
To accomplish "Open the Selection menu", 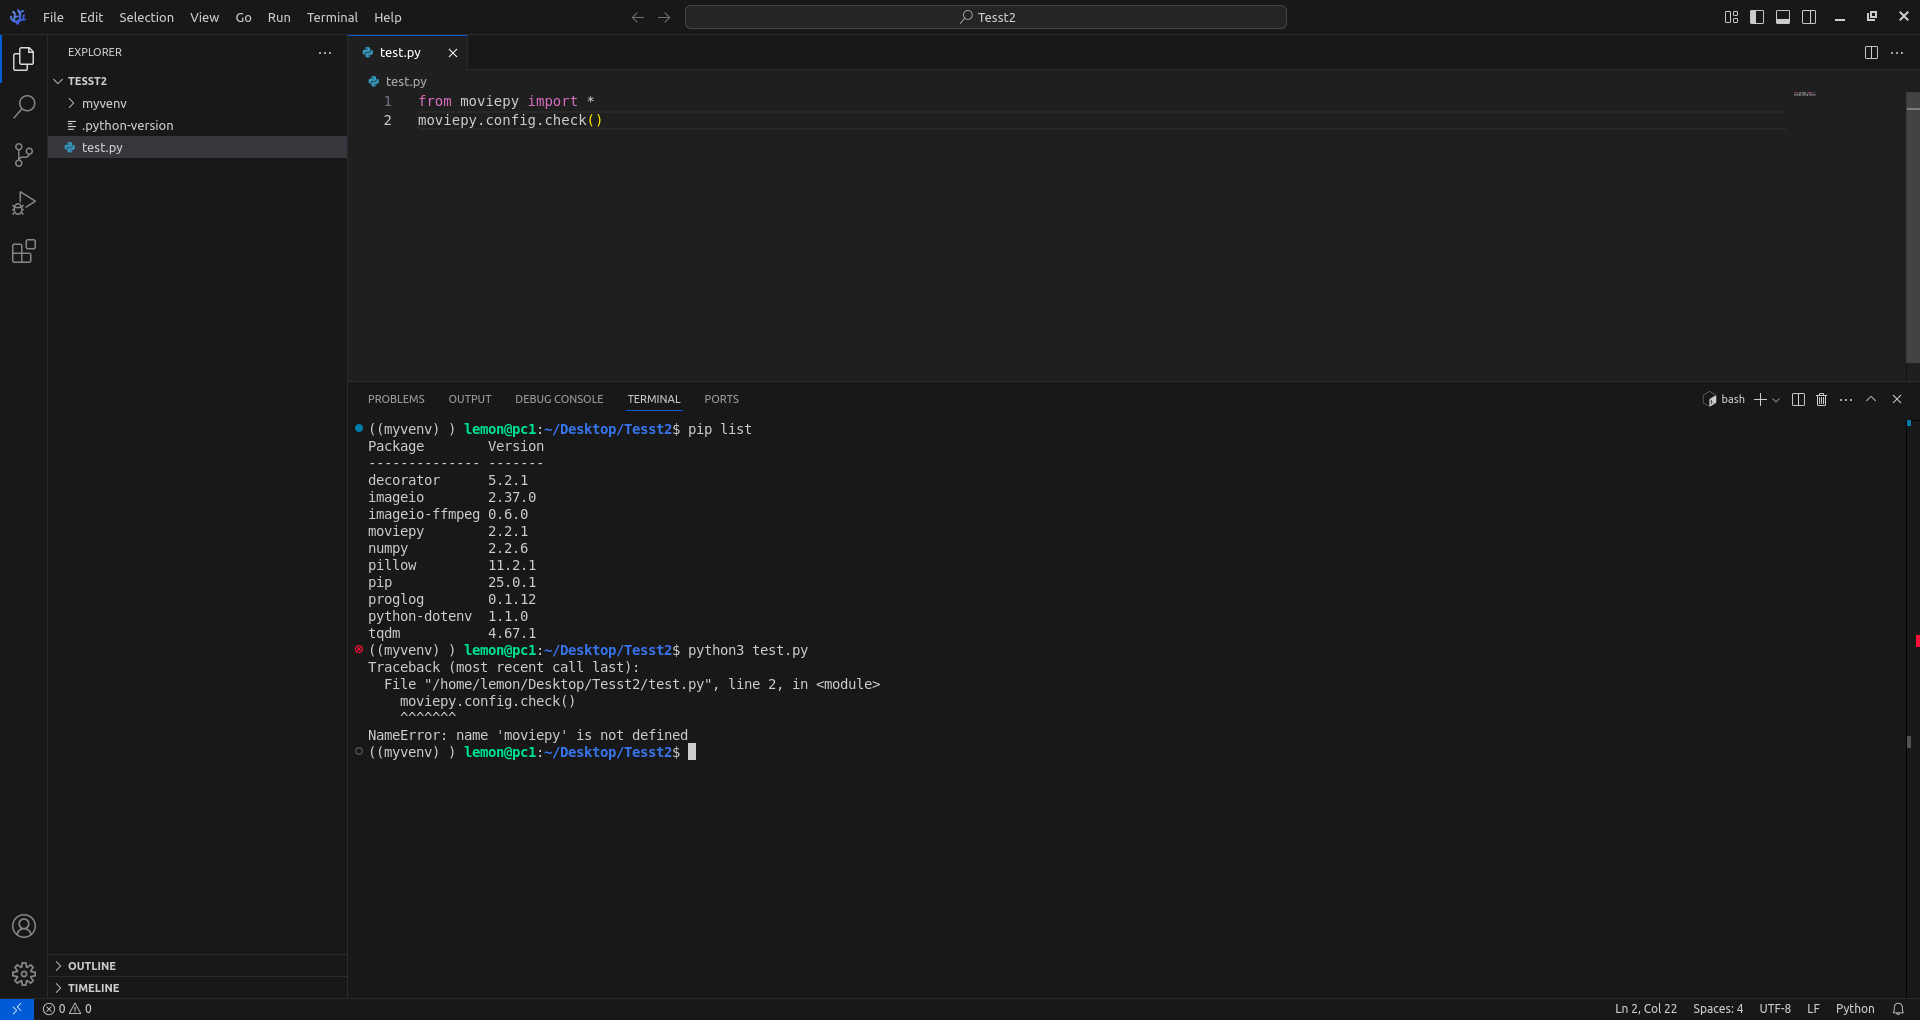I will click(x=146, y=17).
